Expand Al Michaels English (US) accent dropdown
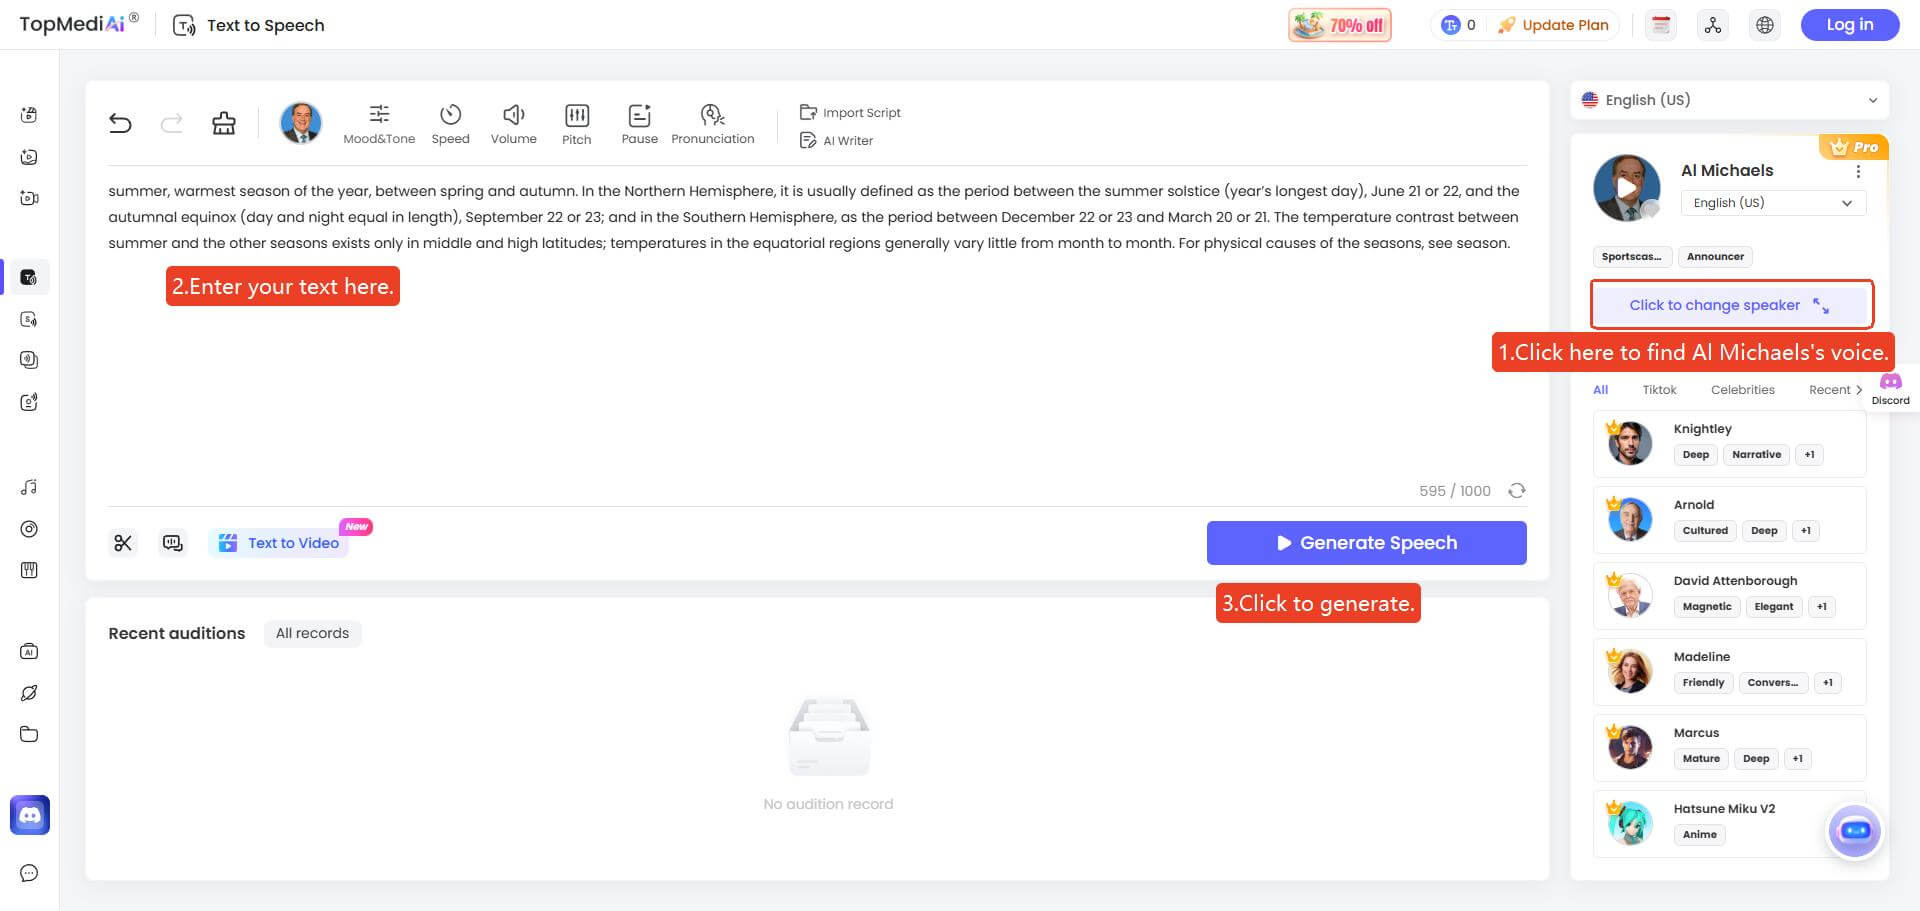Screen dimensions: 1920x911 click(x=1773, y=203)
